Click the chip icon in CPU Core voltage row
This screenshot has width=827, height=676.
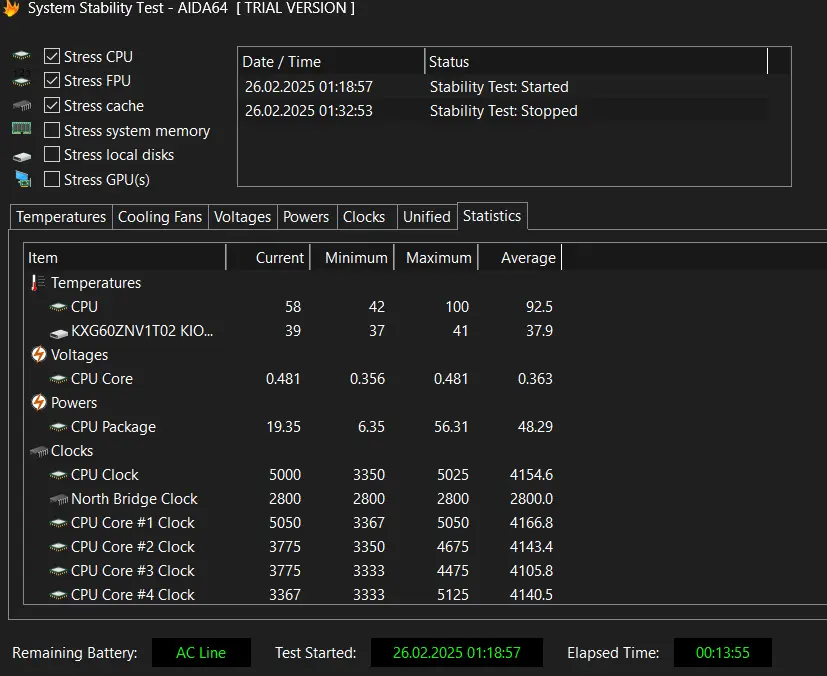pos(58,379)
